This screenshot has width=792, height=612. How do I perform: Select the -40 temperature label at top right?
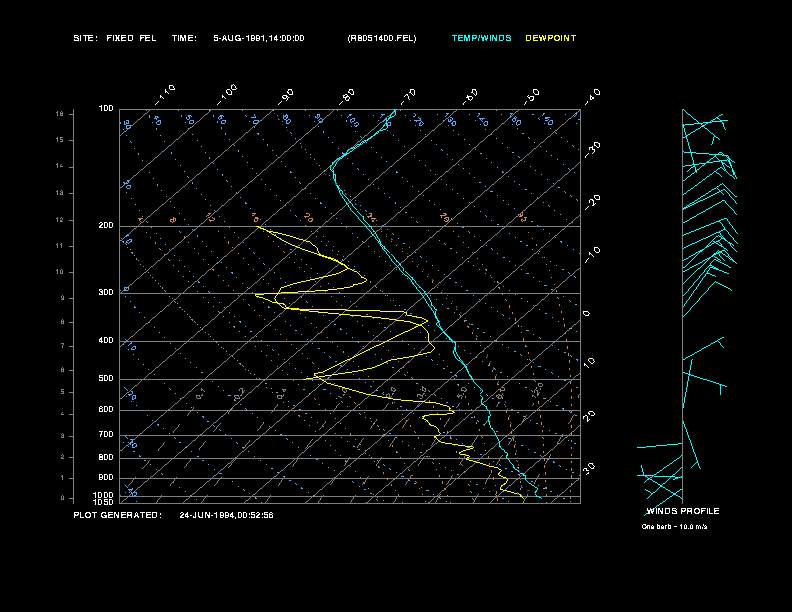(592, 96)
